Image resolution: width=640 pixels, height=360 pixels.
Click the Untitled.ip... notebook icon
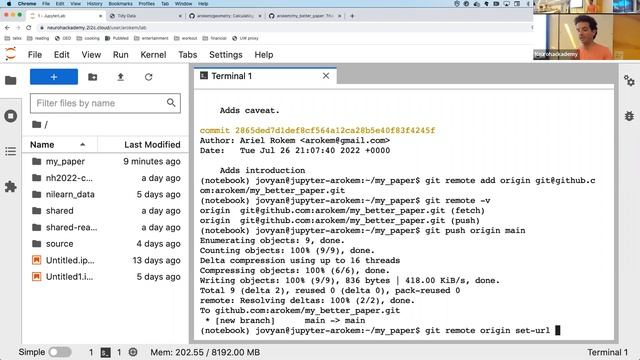click(37, 260)
